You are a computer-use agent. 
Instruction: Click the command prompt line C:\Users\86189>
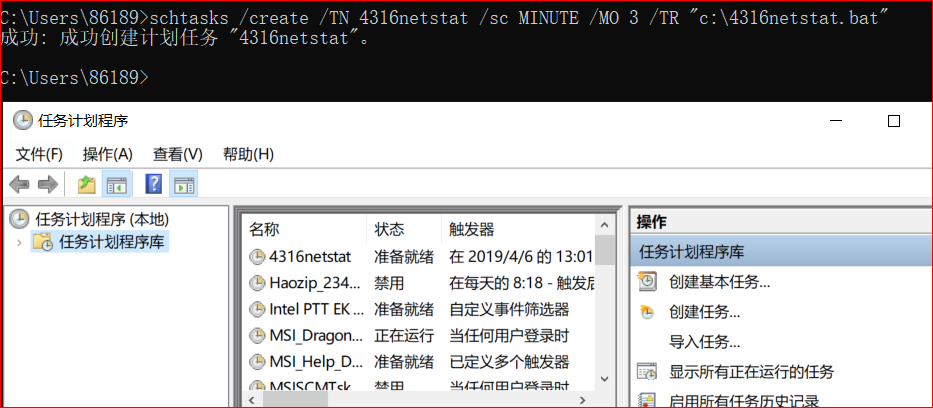[74, 78]
